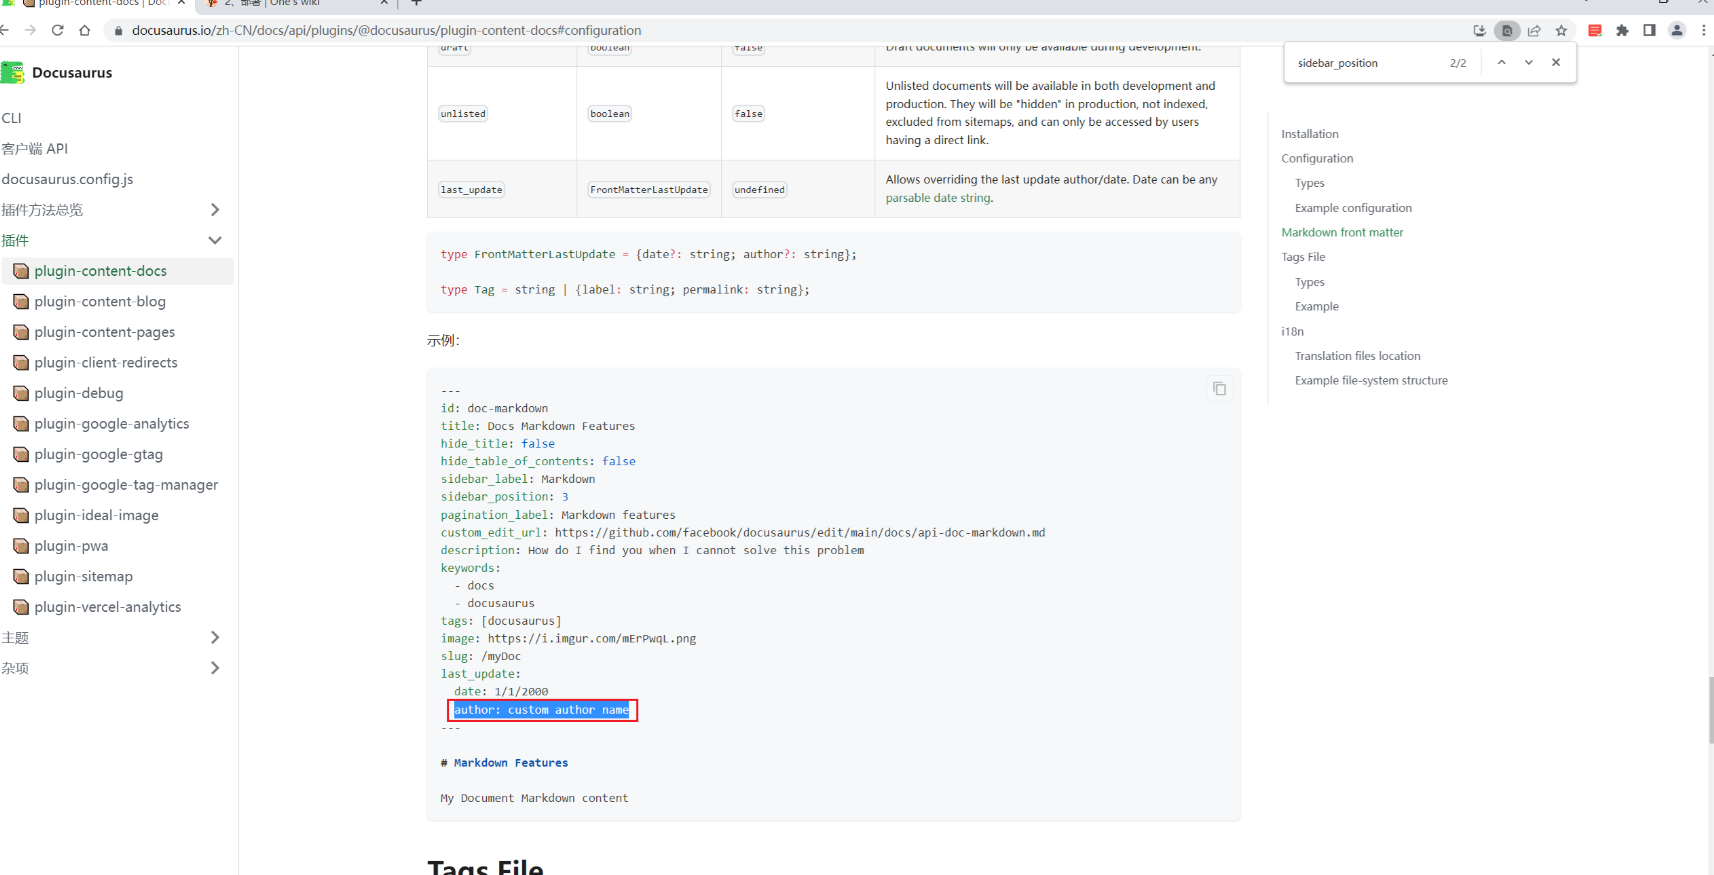Open the CLI sidebar item
Viewport: 1714px width, 875px height.
coord(12,118)
